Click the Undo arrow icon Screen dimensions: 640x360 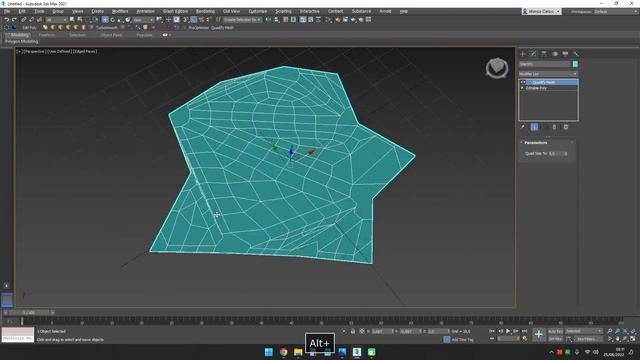[x=7, y=20]
